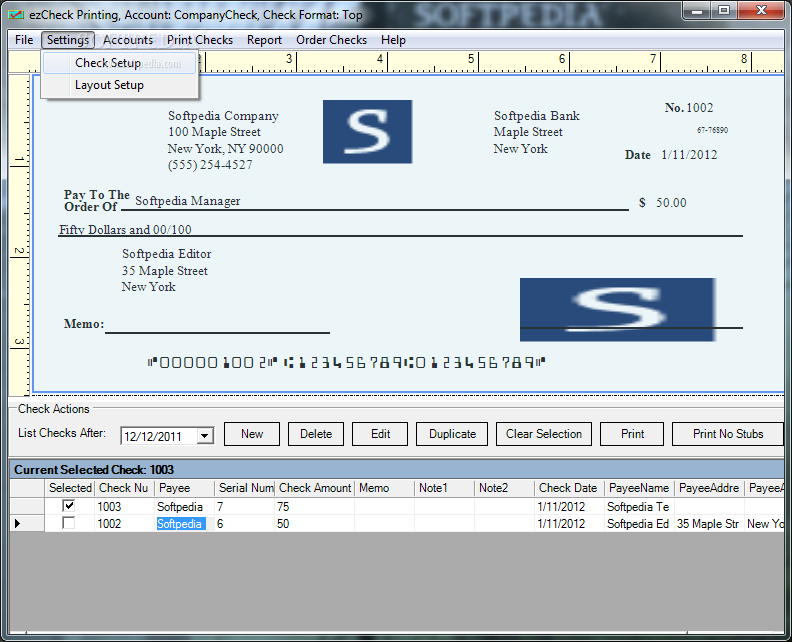
Task: Click the Print No Stubs button
Action: click(x=727, y=434)
